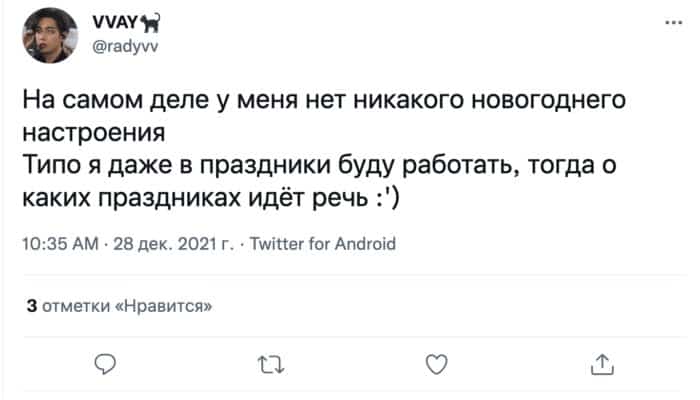Click the tweet line starting На самом деле
This screenshot has width=700, height=400.
click(x=324, y=100)
